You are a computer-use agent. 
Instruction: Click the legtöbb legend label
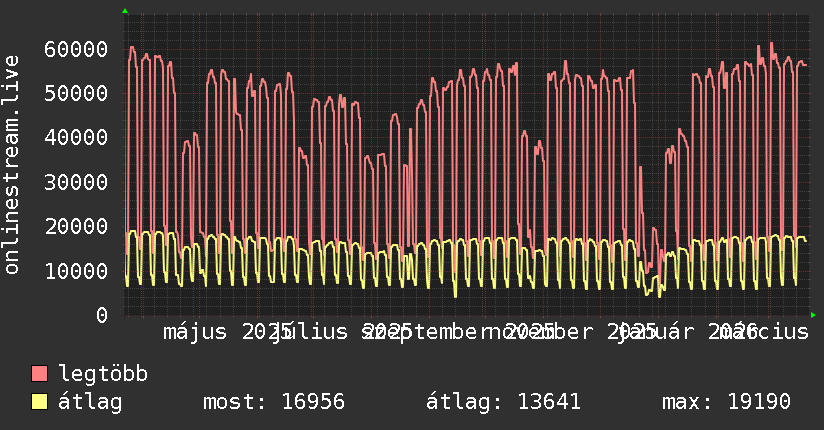click(x=103, y=374)
